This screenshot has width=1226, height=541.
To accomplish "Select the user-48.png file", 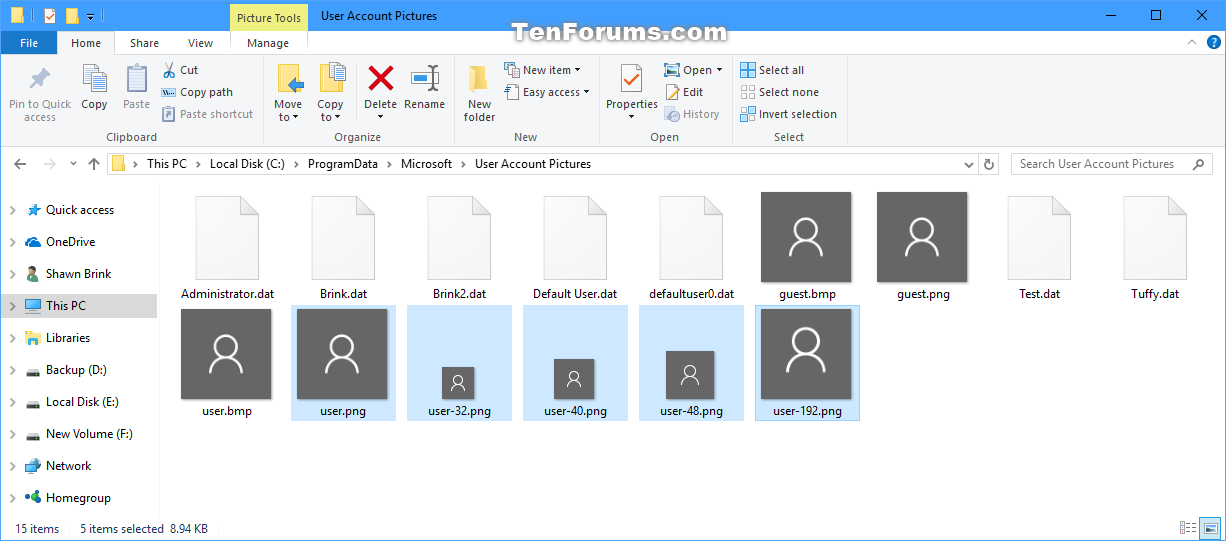I will (691, 363).
